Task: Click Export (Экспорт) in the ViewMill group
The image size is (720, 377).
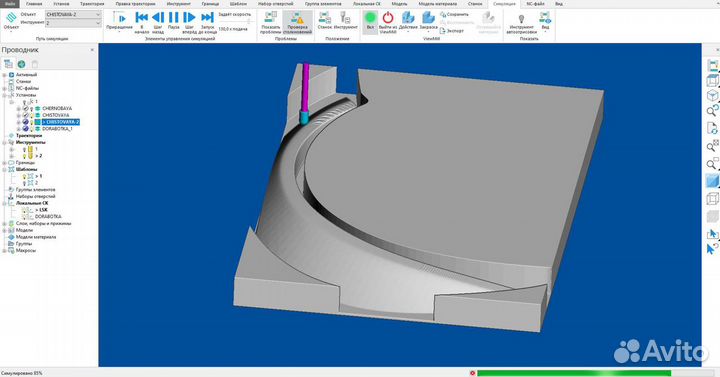Action: click(x=452, y=31)
